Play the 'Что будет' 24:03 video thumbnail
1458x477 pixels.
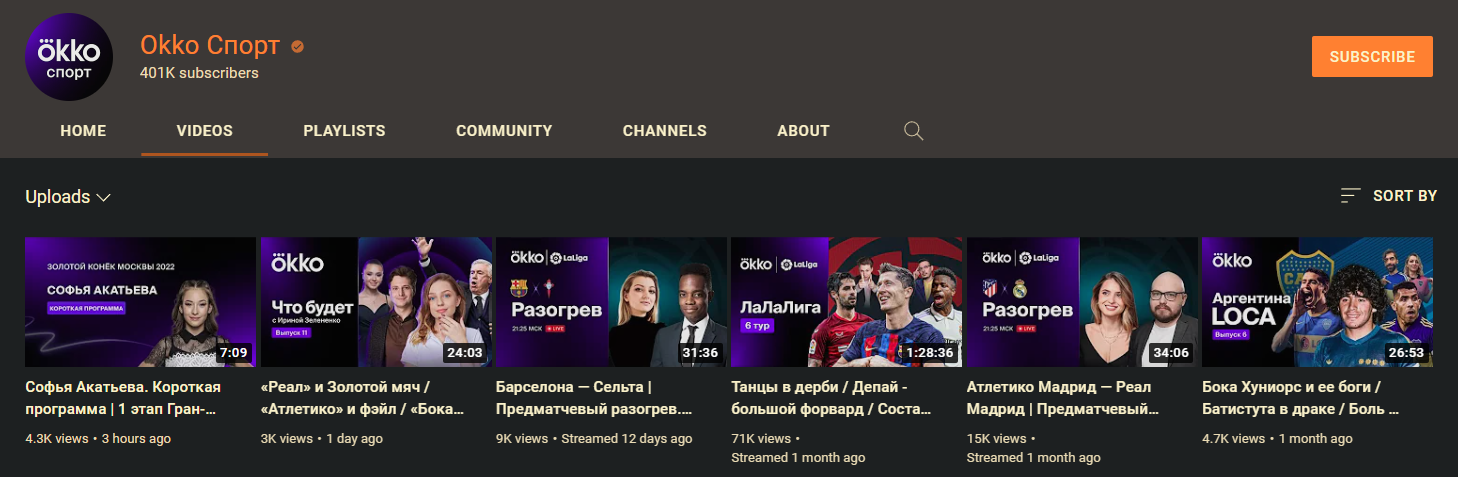point(376,302)
